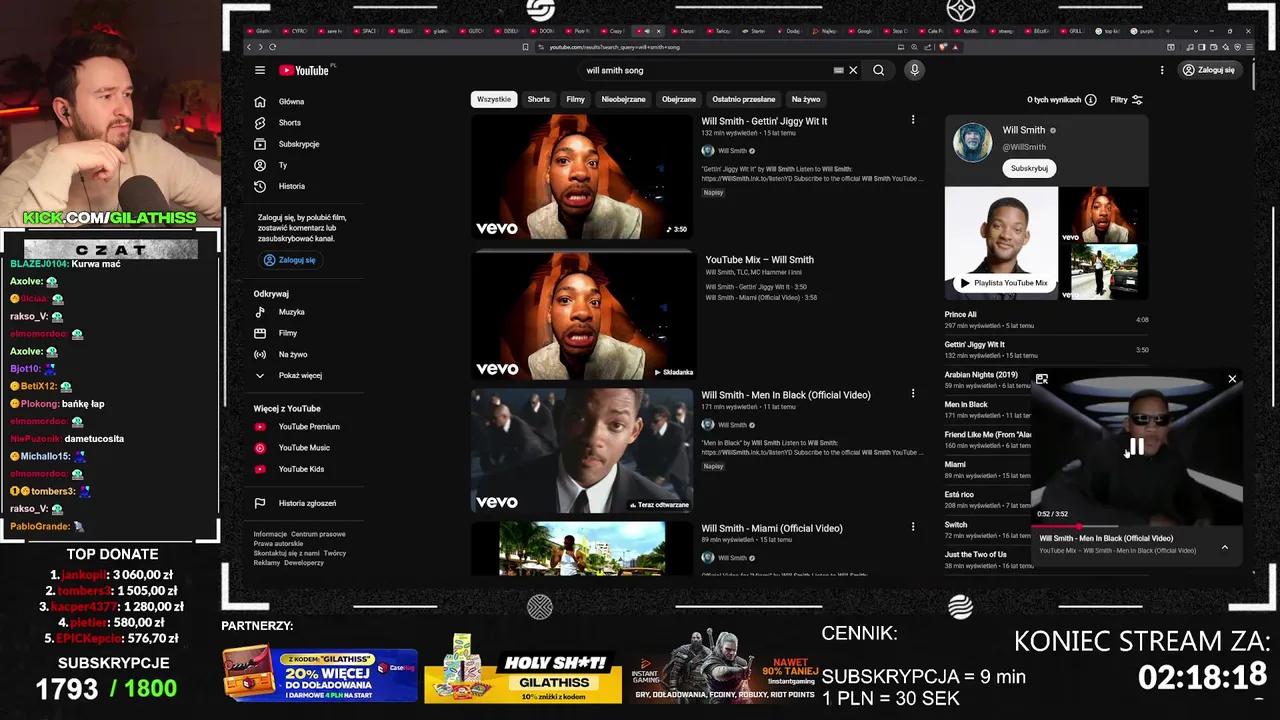The width and height of the screenshot is (1280, 720).
Task: Subscribe with the Subskrybuj button
Action: point(1029,168)
